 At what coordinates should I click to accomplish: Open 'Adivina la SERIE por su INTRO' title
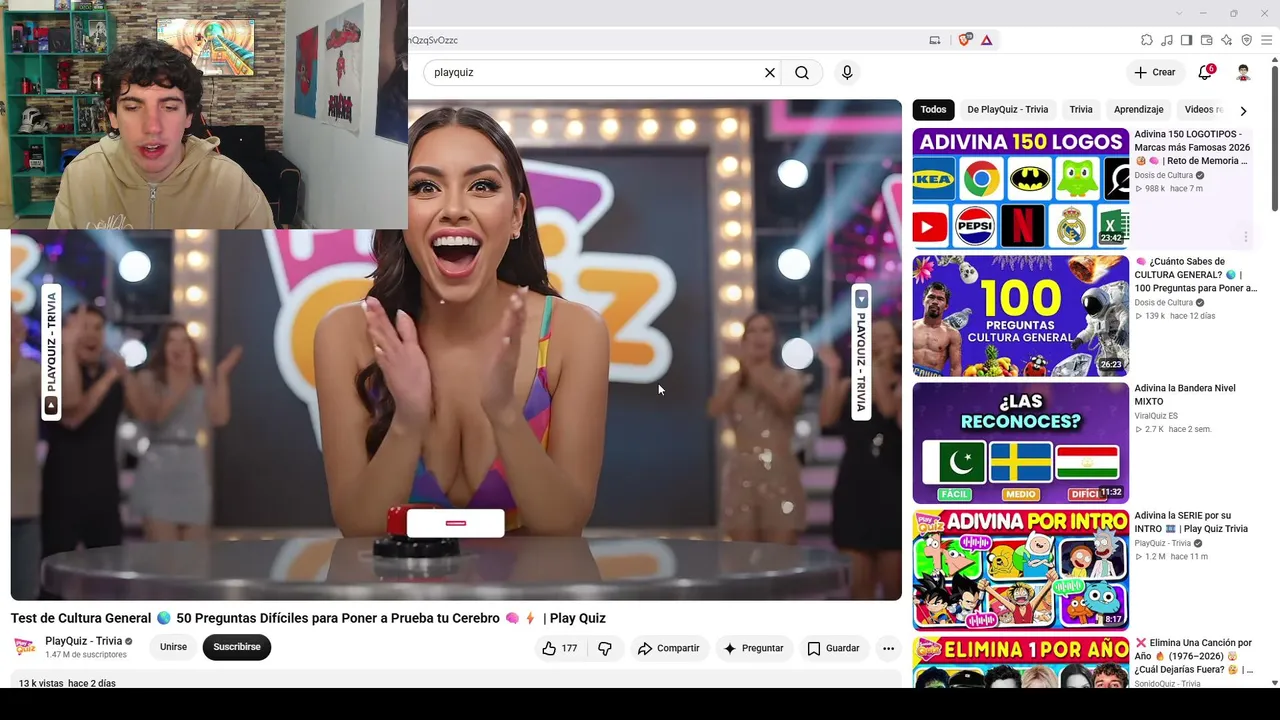[x=1191, y=522]
